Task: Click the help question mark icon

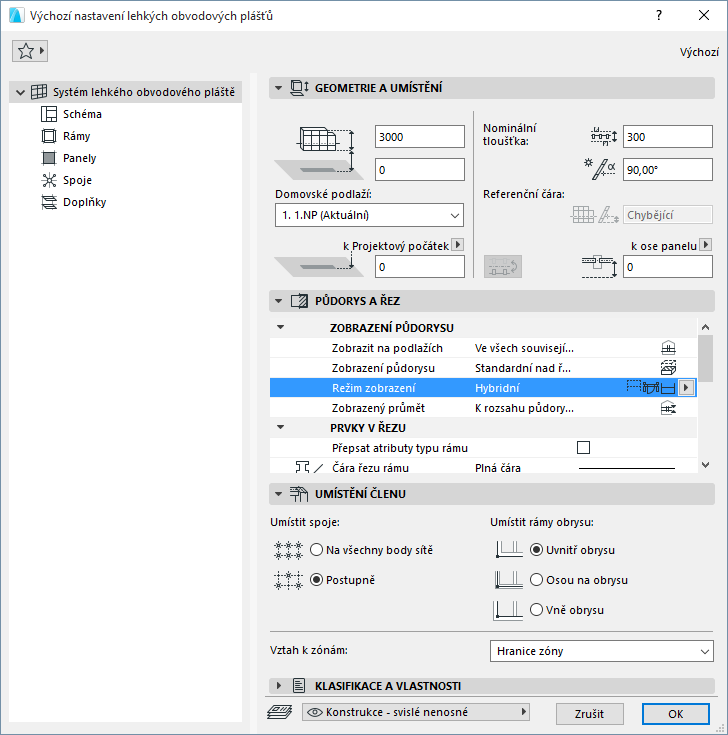Action: tap(659, 15)
